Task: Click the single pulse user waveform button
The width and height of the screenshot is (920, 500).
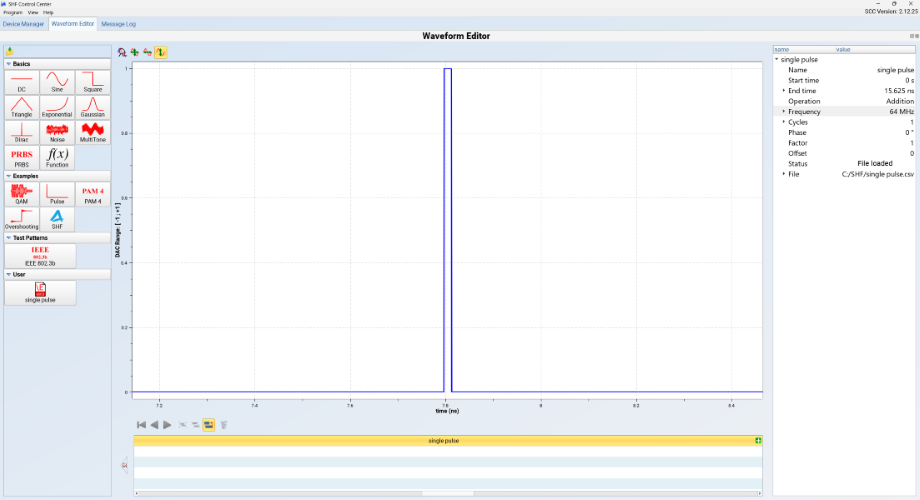Action: coord(40,291)
